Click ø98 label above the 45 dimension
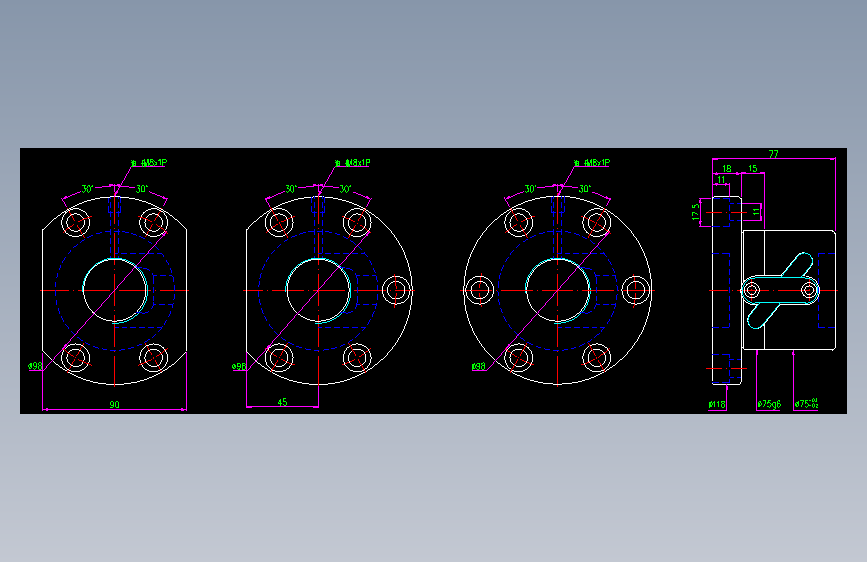The width and height of the screenshot is (867, 562). click(x=239, y=366)
